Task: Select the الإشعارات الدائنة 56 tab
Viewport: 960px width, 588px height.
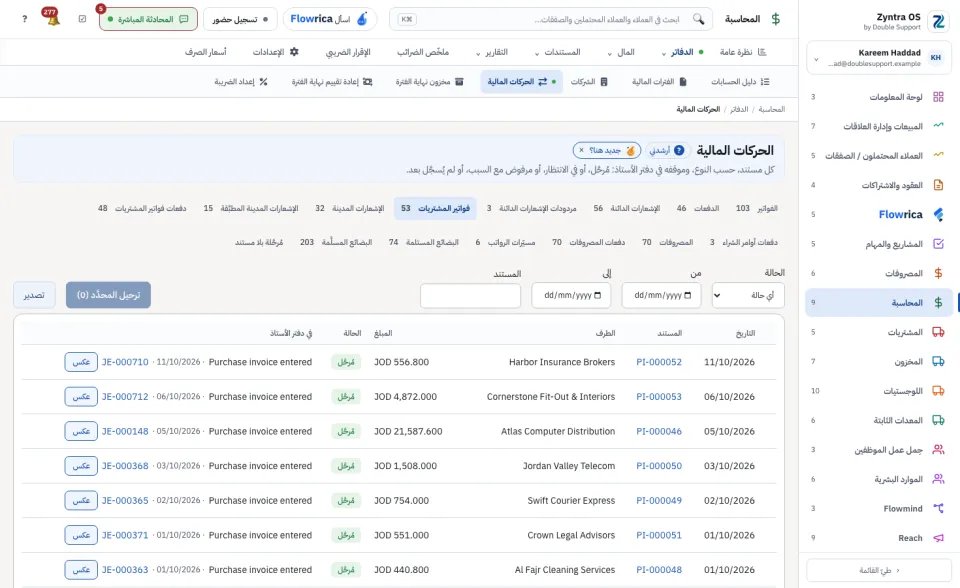Action: click(627, 208)
